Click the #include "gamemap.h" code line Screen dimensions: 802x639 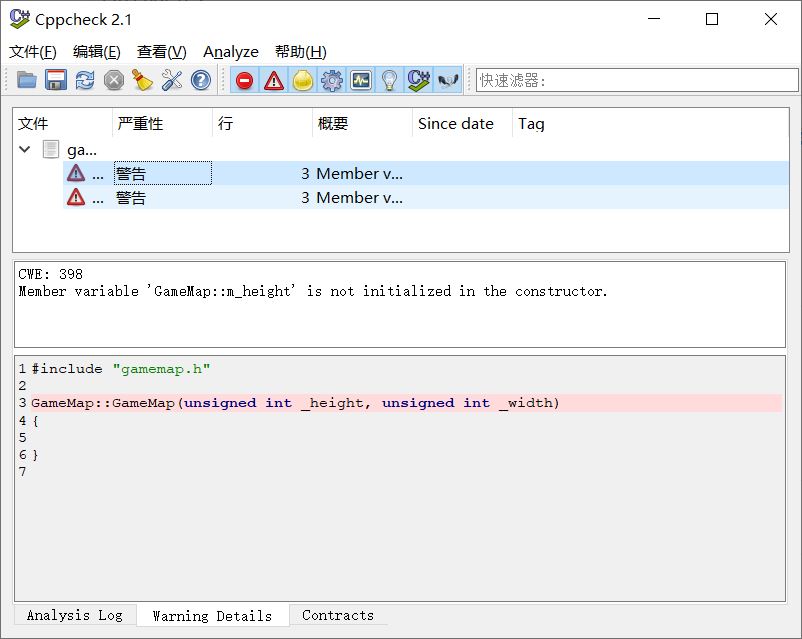tap(121, 369)
